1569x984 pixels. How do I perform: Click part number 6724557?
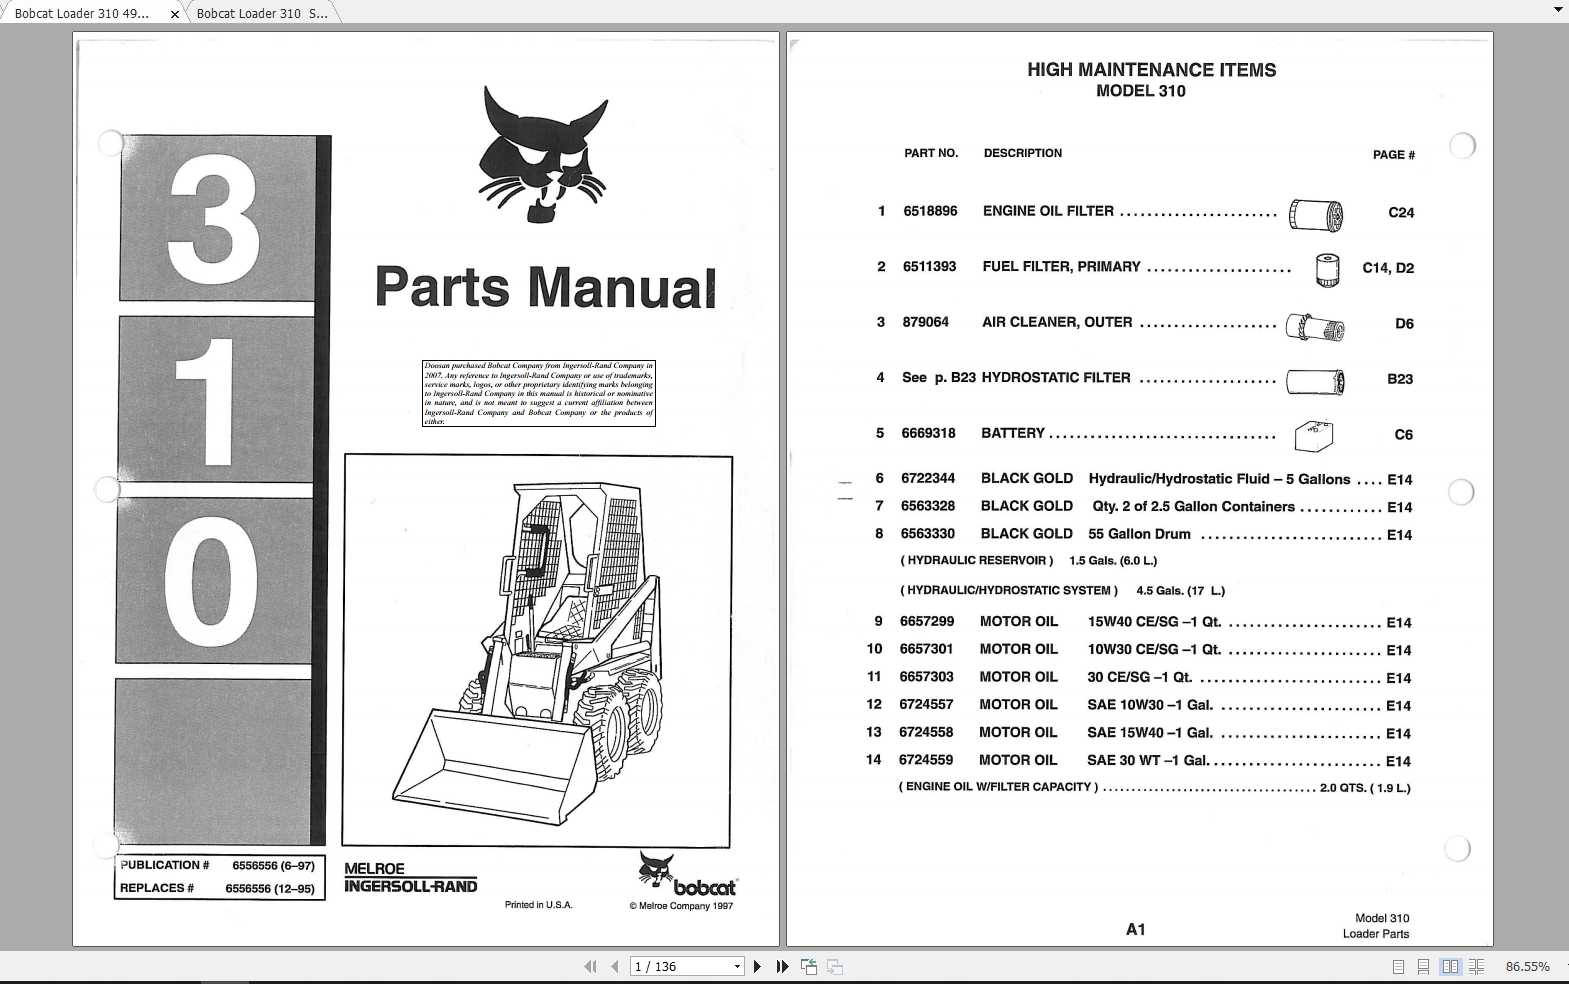(926, 704)
